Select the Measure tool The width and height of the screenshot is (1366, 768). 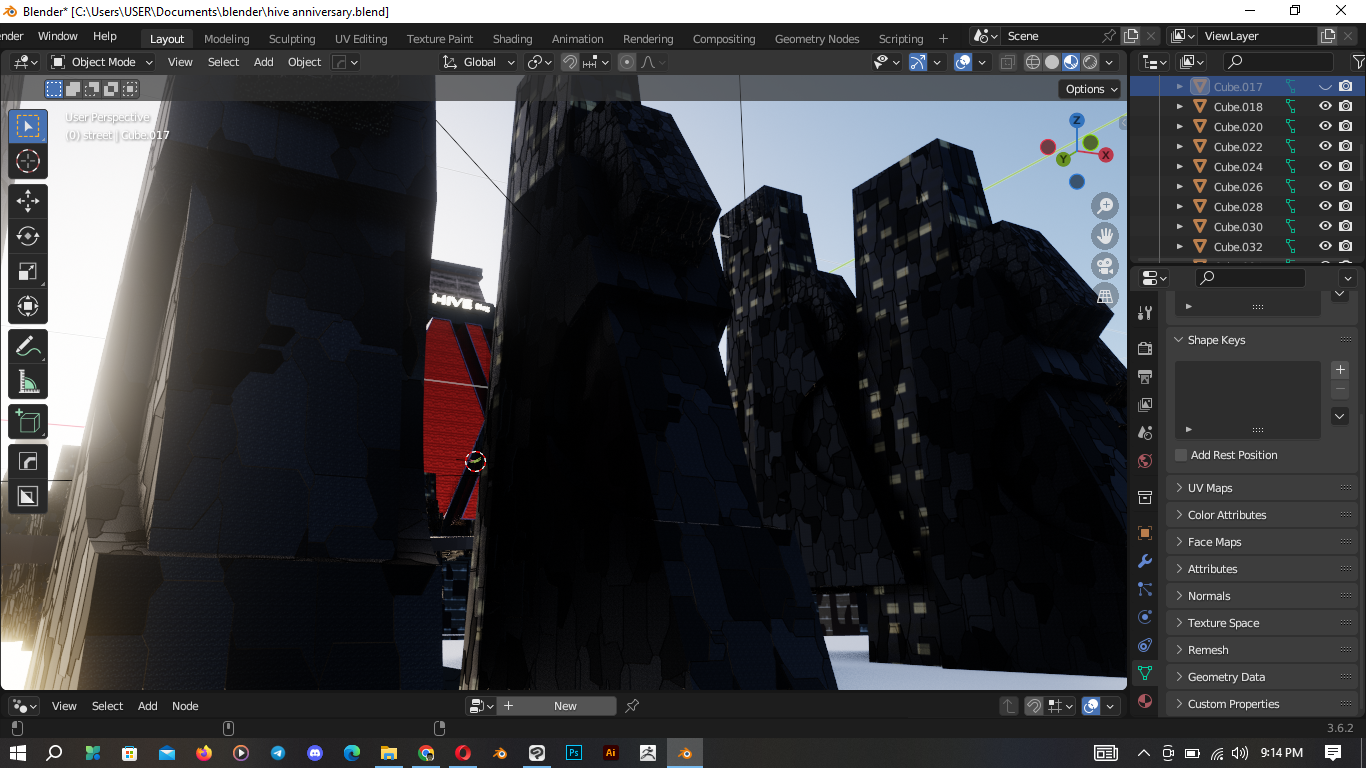[28, 382]
